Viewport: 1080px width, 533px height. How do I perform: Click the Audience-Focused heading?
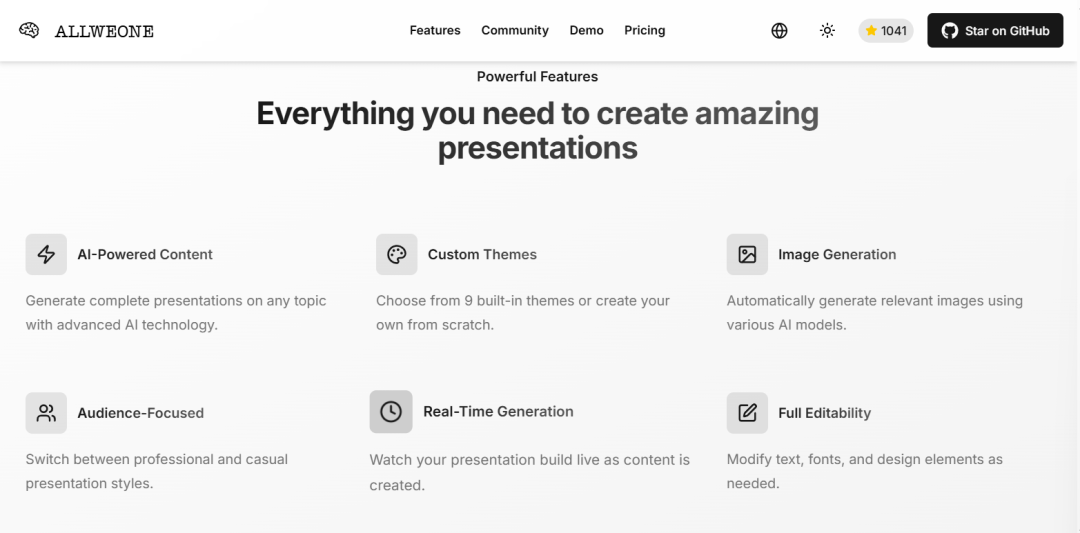pos(141,412)
